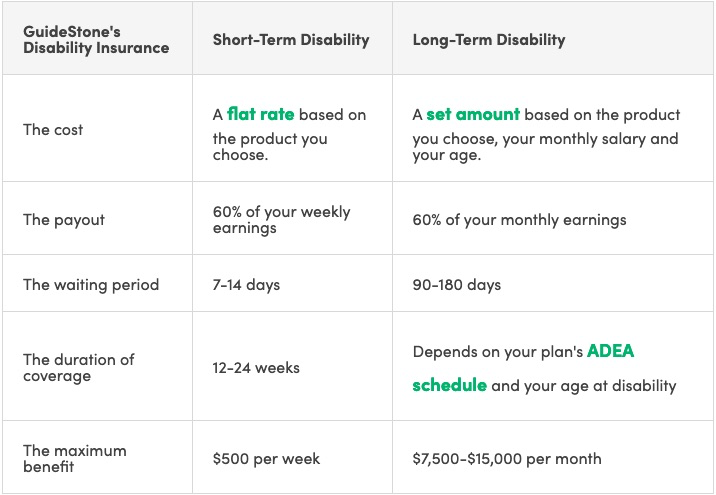Image resolution: width=716 pixels, height=495 pixels.
Task: Open the green 'flat rate' link
Action: pos(260,114)
